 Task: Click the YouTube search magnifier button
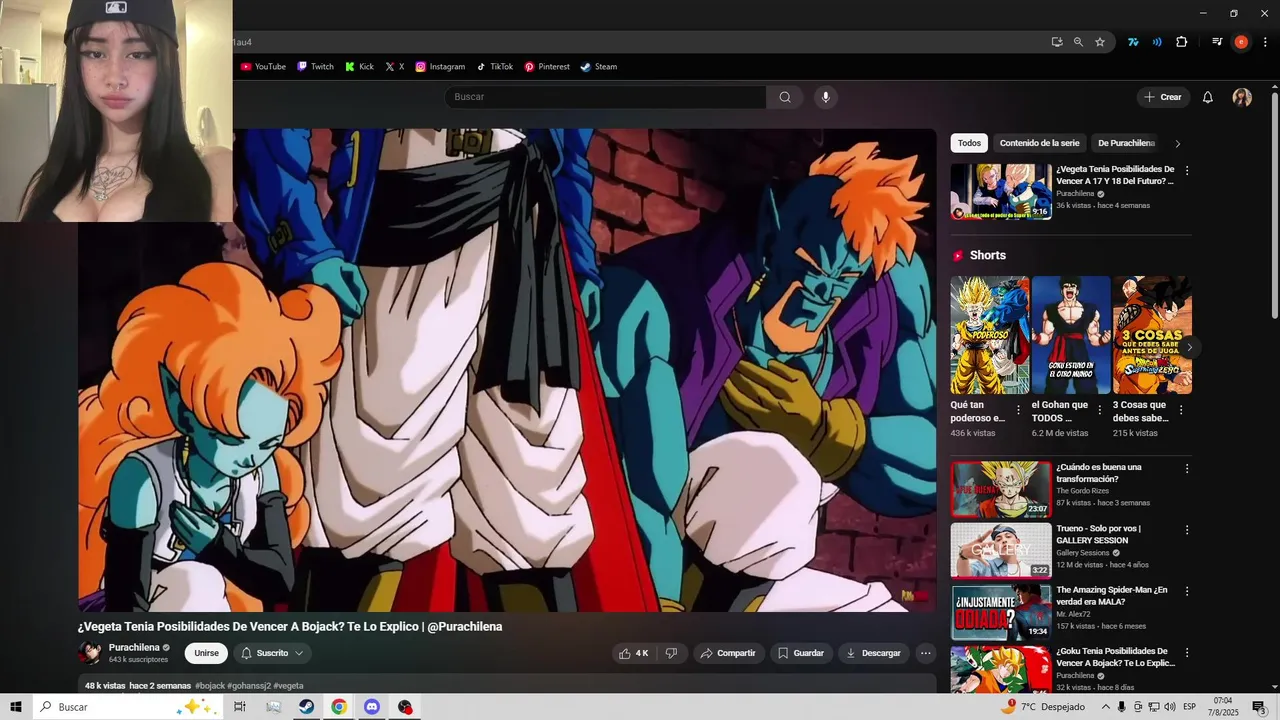785,97
